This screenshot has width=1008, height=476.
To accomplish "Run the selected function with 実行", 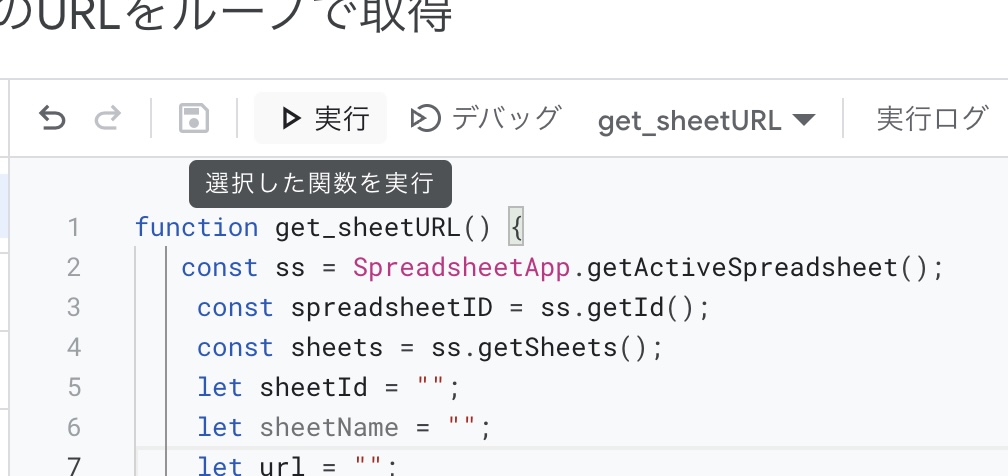I will pyautogui.click(x=326, y=120).
